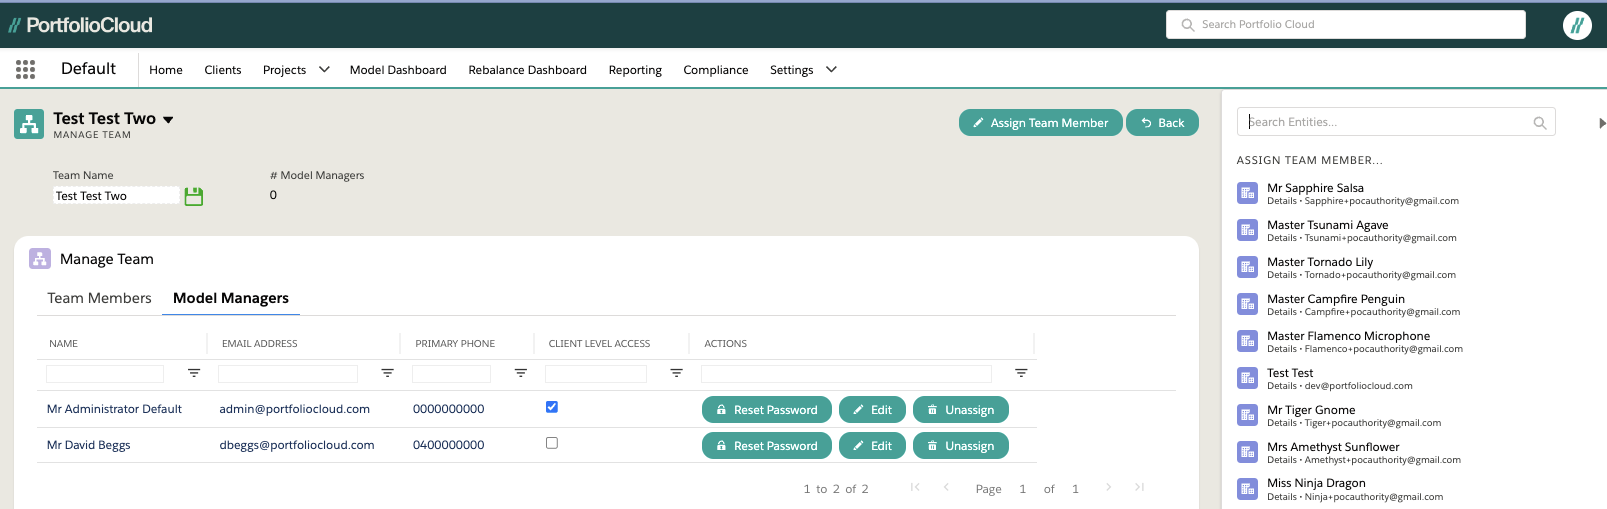
Task: Reset Password for Mr David Beggs
Action: 767,446
